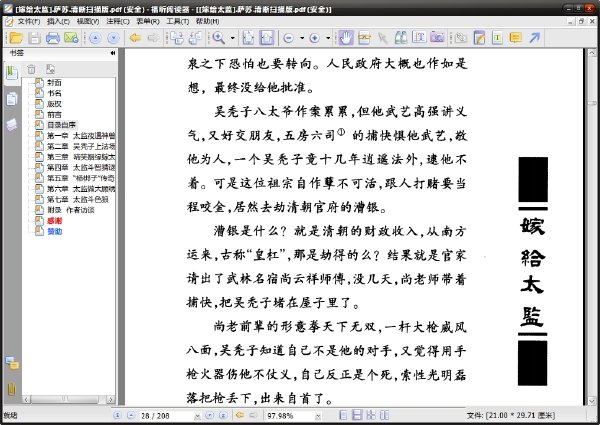Zoom out with the minus button

[x=289, y=38]
